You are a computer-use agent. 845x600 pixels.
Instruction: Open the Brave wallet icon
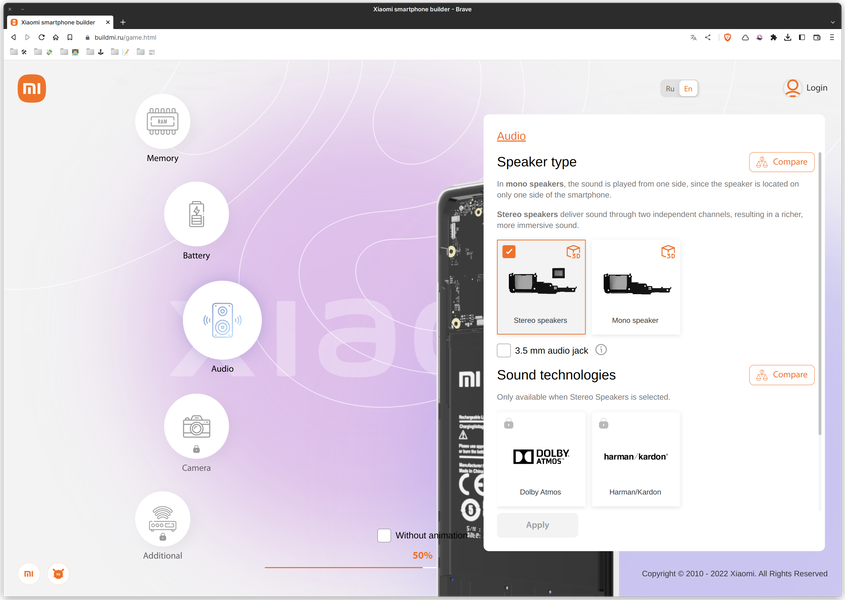click(817, 37)
